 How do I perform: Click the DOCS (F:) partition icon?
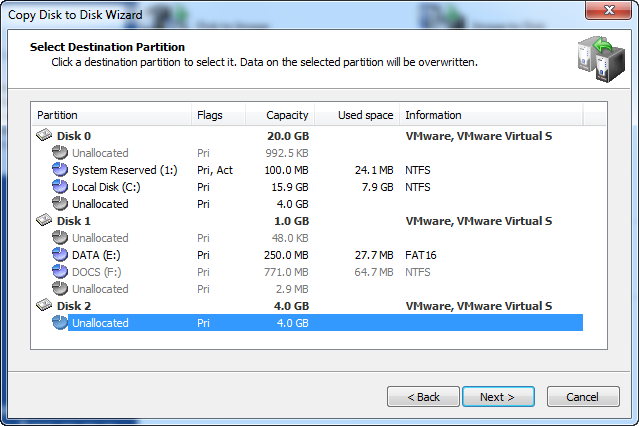[x=60, y=271]
